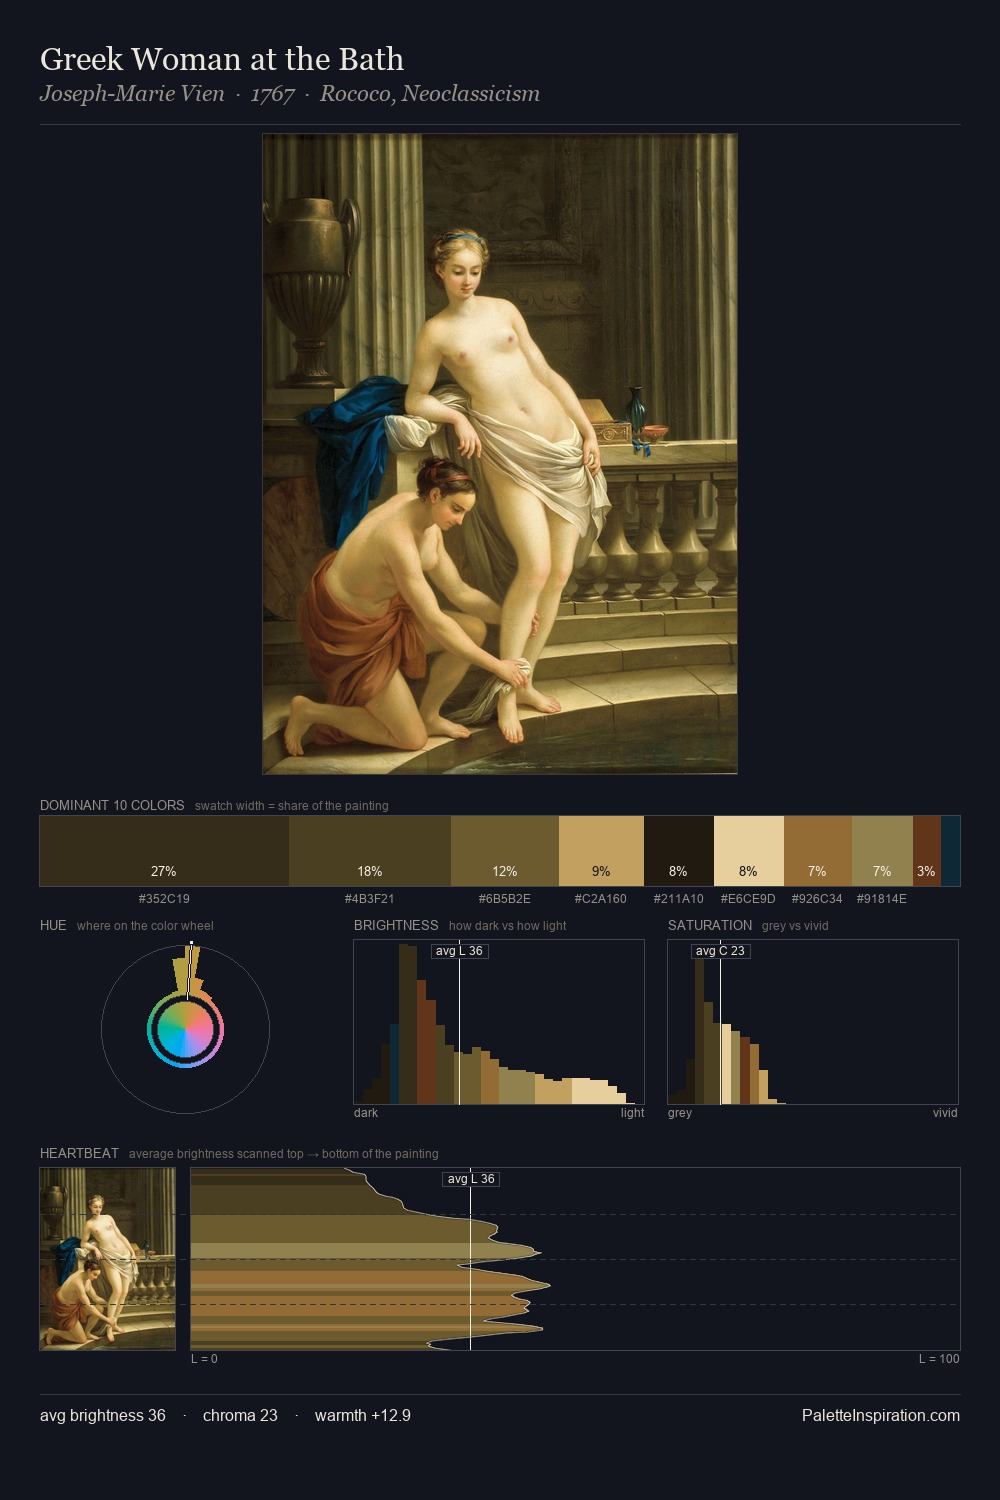Click the '#91814E' hex label
The image size is (1000, 1500).
[x=882, y=899]
